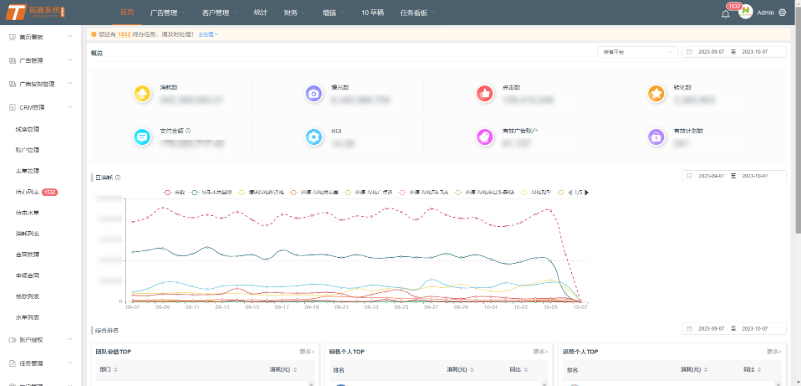Open the 广告管理 top menu dropdown
This screenshot has height=386, width=801.
point(168,13)
